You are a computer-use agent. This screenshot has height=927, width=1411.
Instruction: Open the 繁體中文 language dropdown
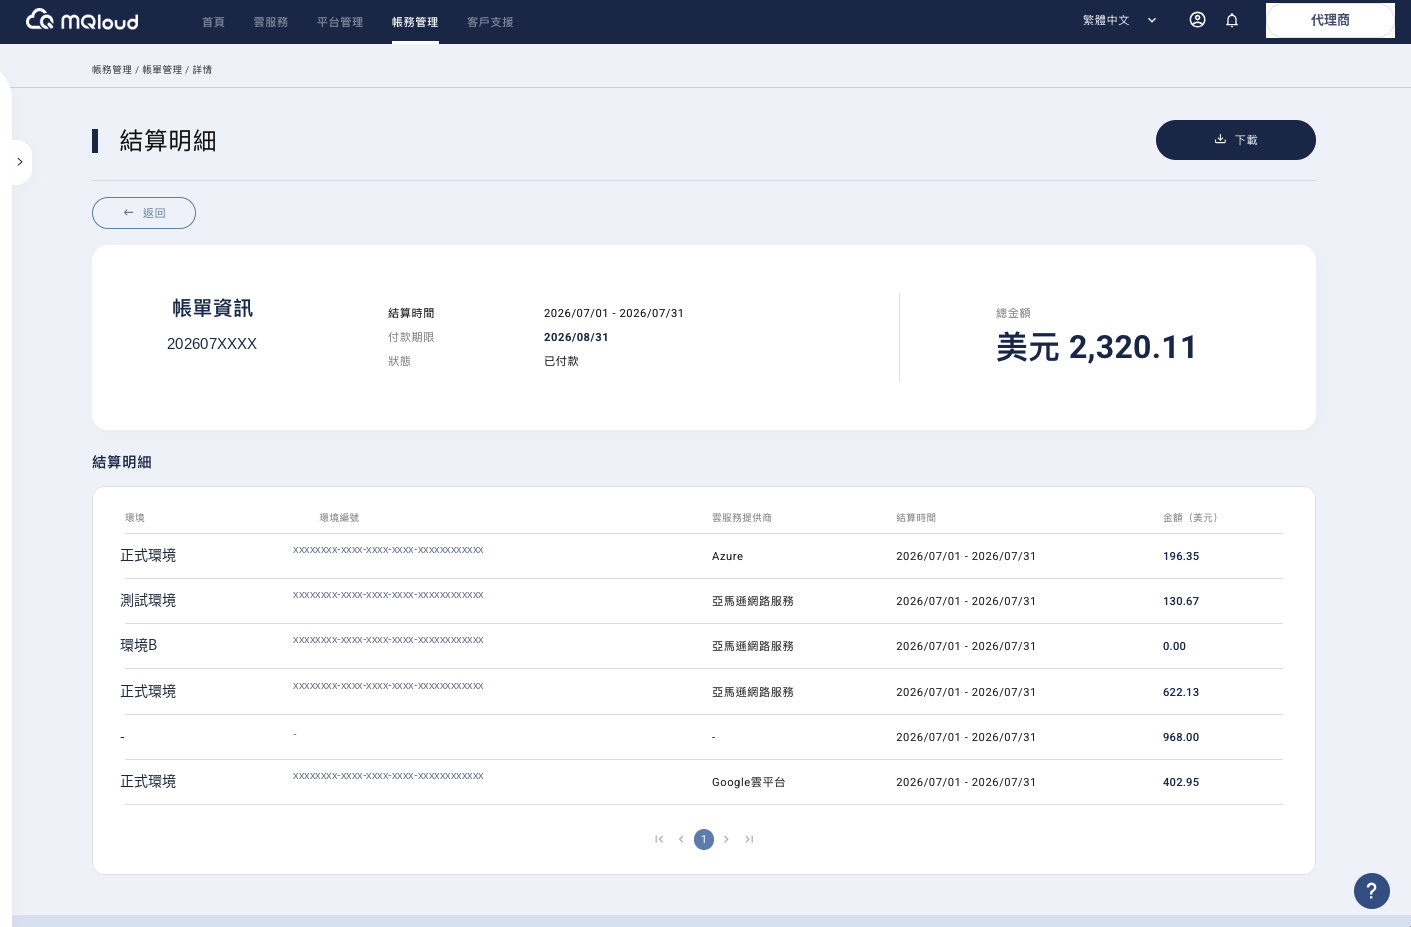coord(1119,20)
